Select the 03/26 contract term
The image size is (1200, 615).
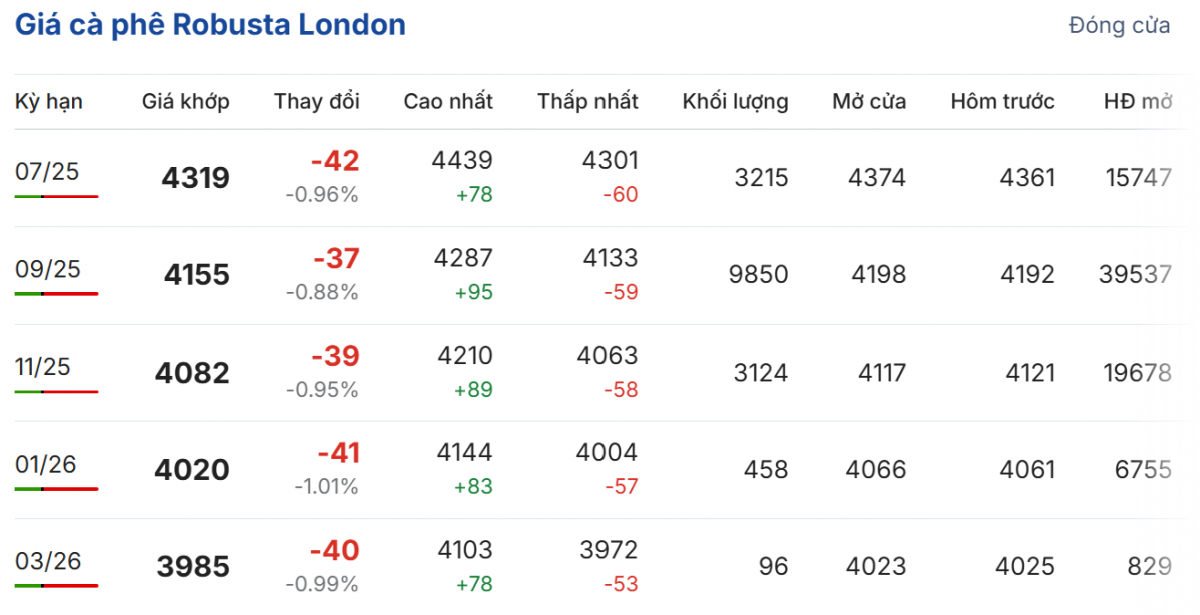(47, 560)
